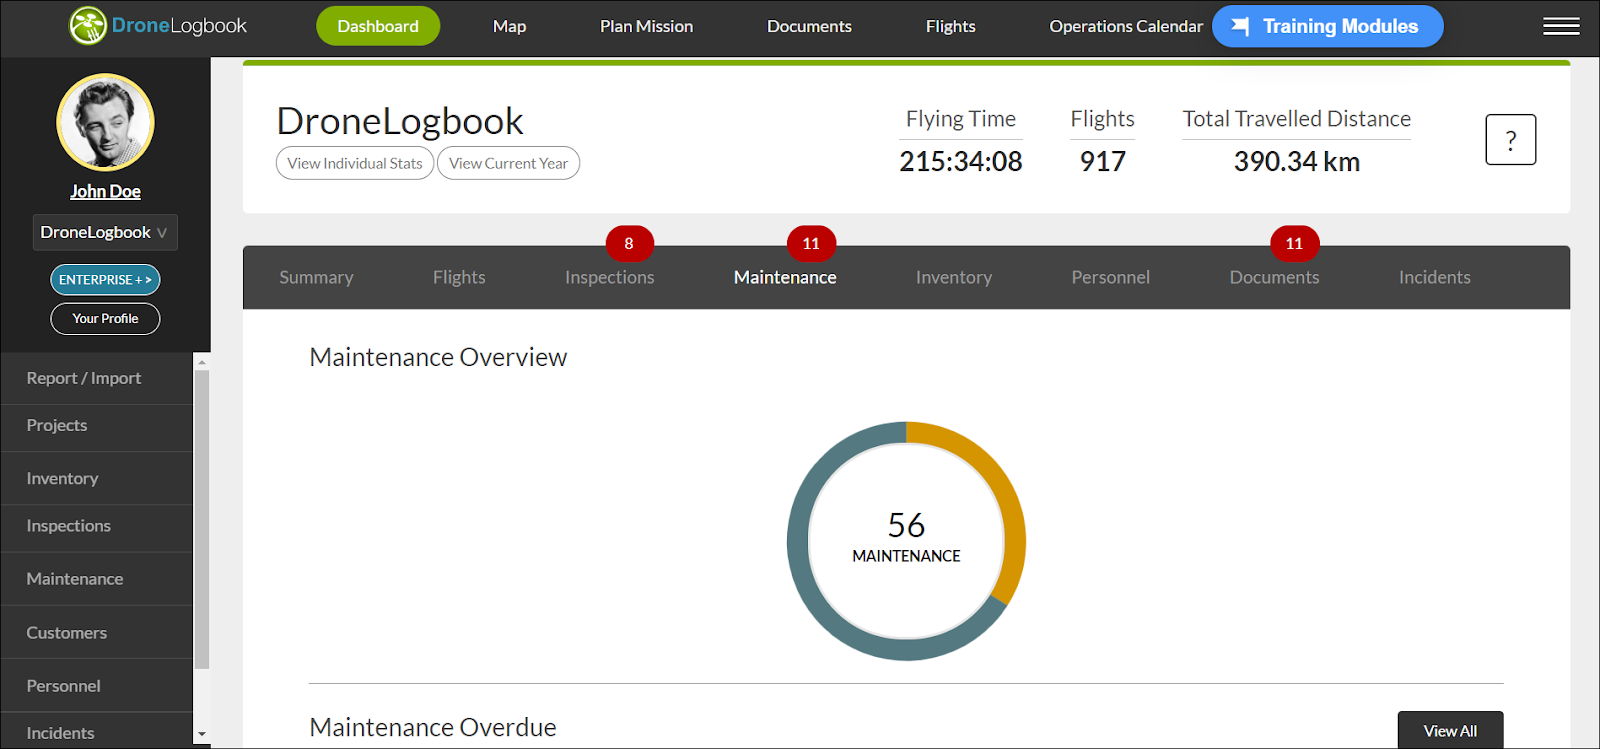Click the sidebar scrollbar up arrow

pos(202,362)
